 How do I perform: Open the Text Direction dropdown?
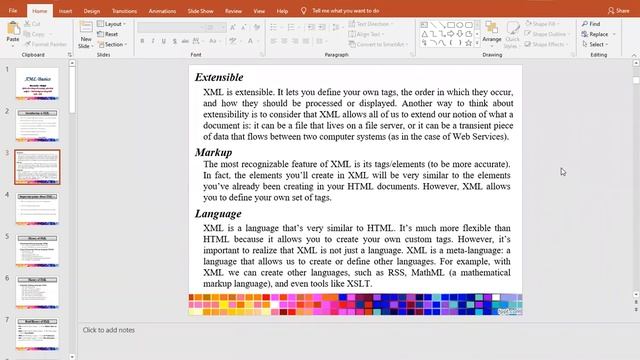tap(371, 24)
